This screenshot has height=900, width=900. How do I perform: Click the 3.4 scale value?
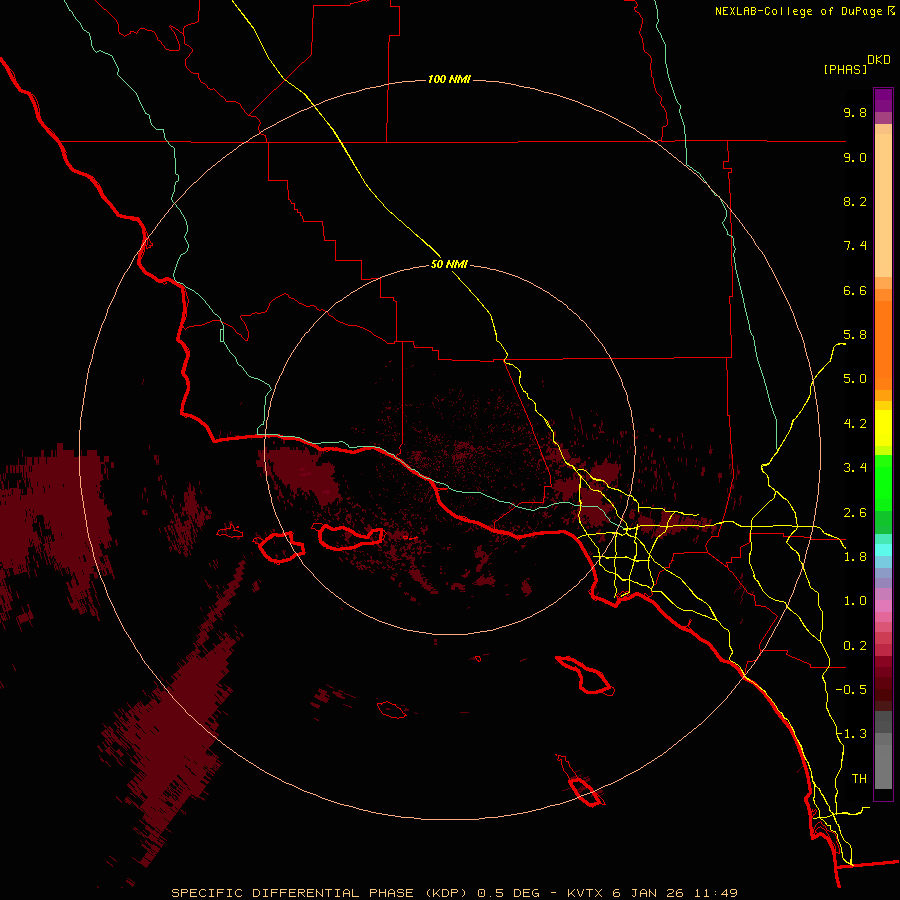tap(855, 468)
